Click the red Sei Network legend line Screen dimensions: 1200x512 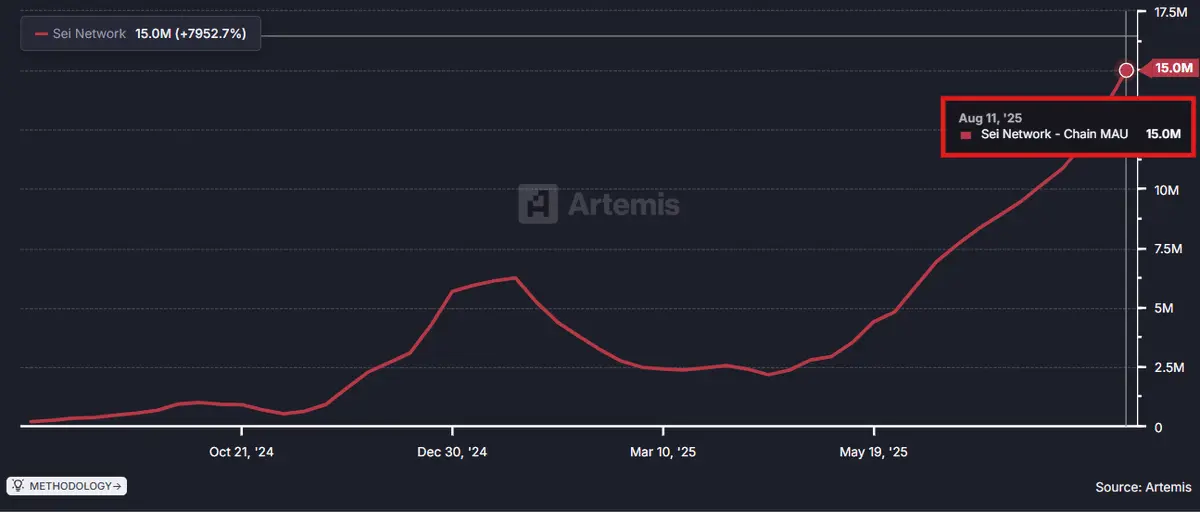(41, 34)
